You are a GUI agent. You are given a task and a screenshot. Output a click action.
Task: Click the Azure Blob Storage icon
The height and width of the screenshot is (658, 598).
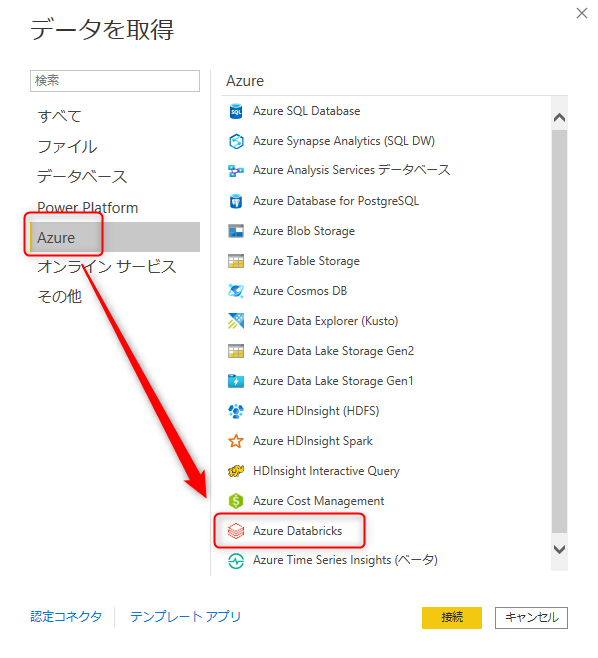[236, 231]
